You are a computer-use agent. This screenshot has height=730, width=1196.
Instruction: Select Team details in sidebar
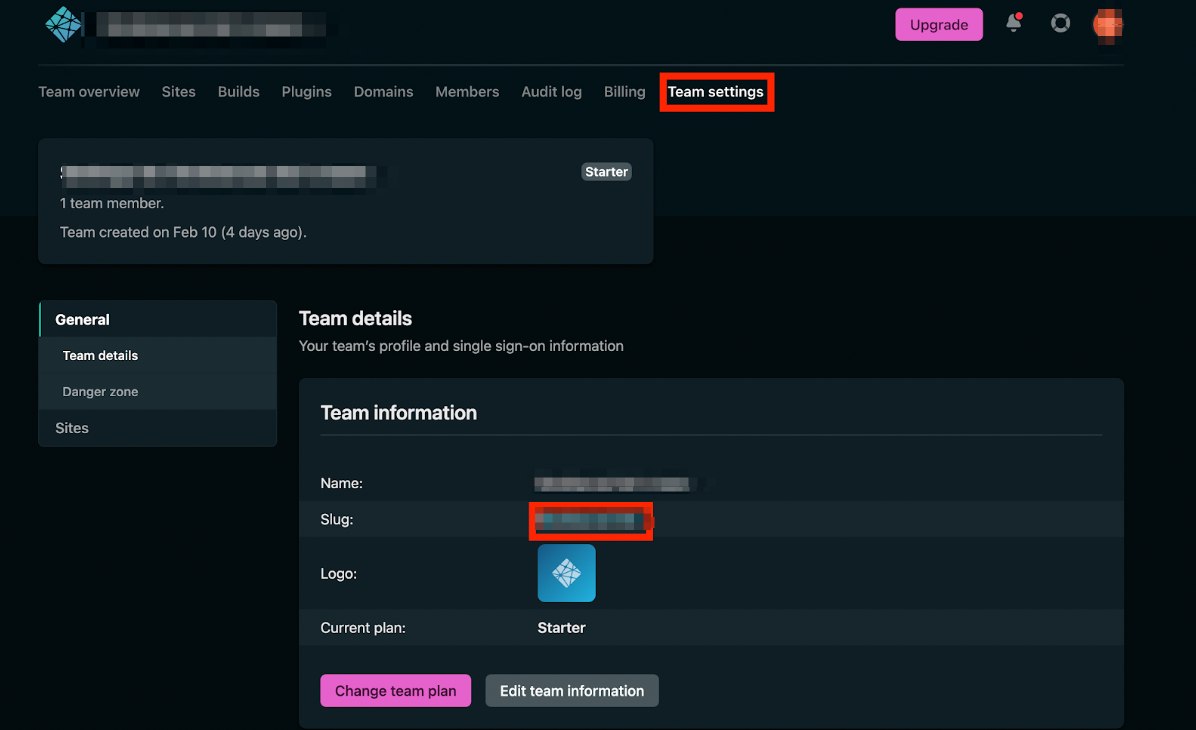(100, 356)
